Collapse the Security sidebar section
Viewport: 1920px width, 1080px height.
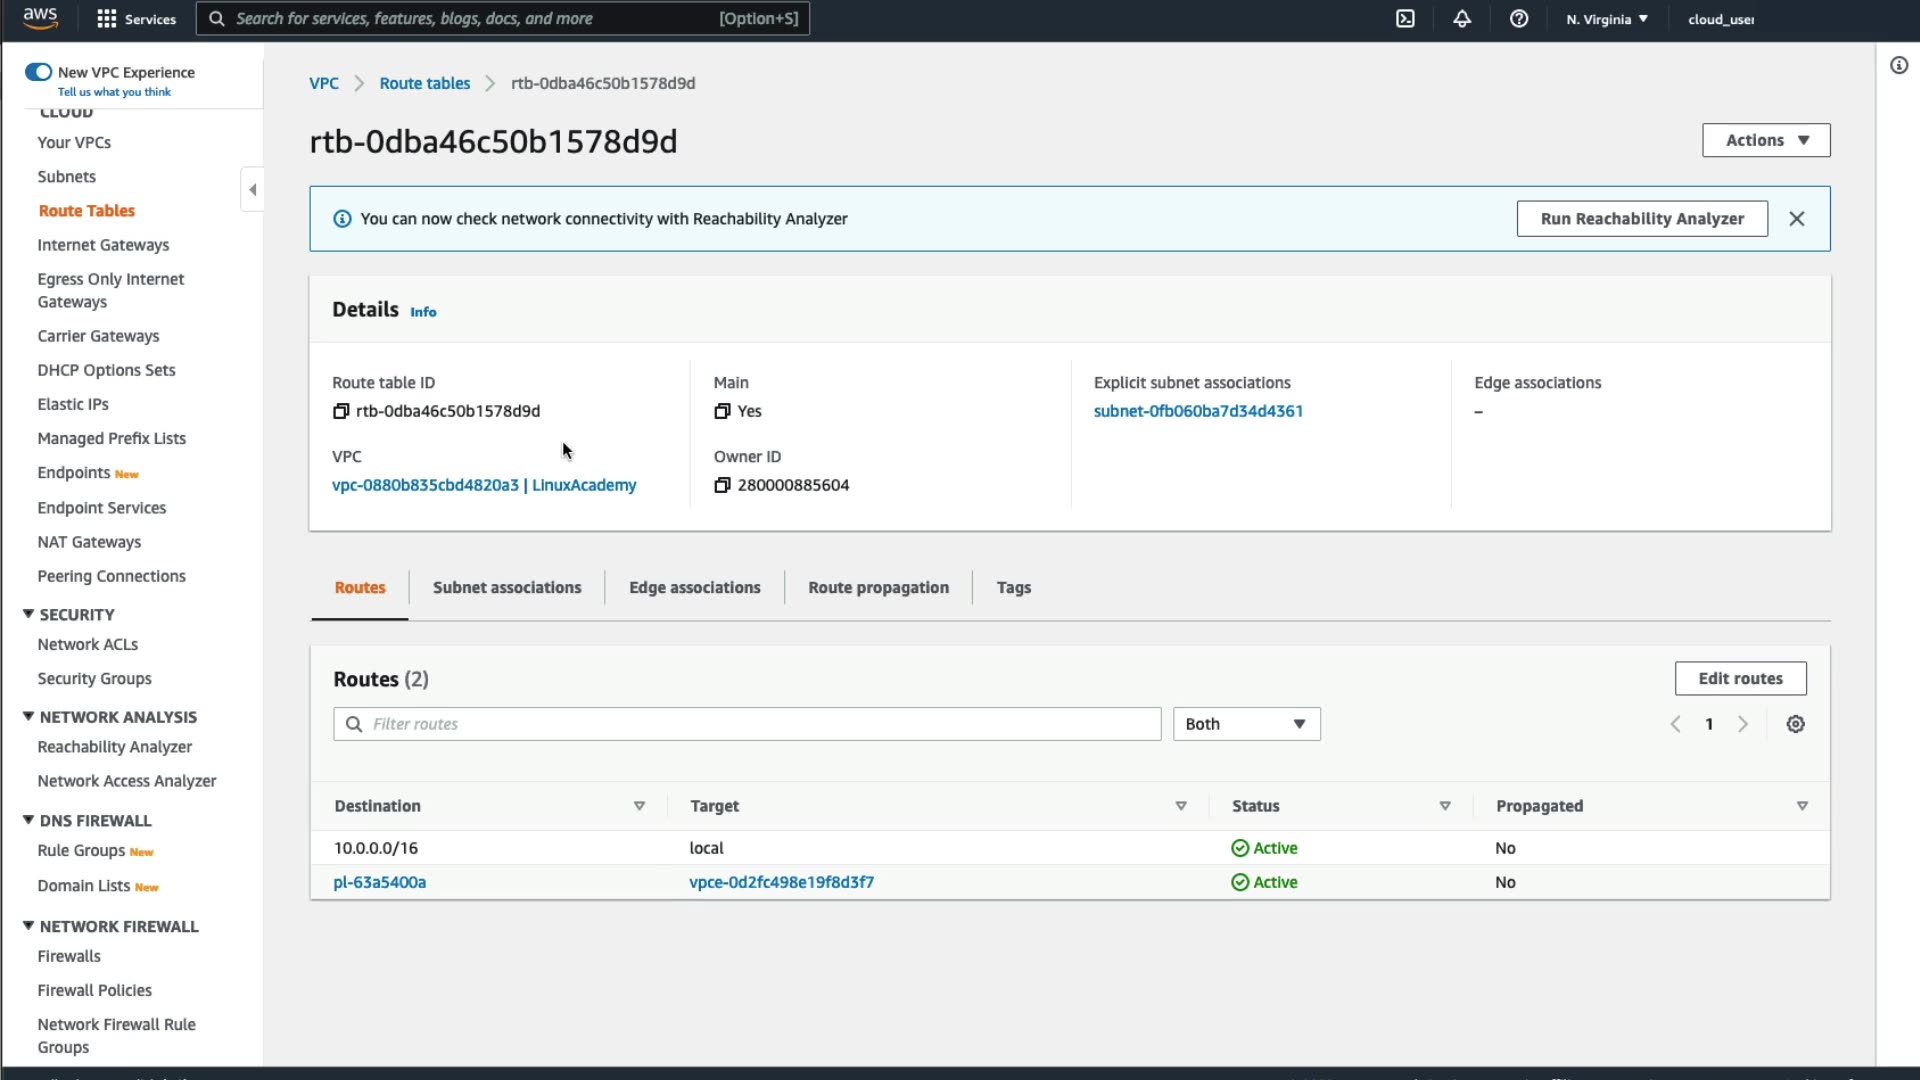click(28, 614)
